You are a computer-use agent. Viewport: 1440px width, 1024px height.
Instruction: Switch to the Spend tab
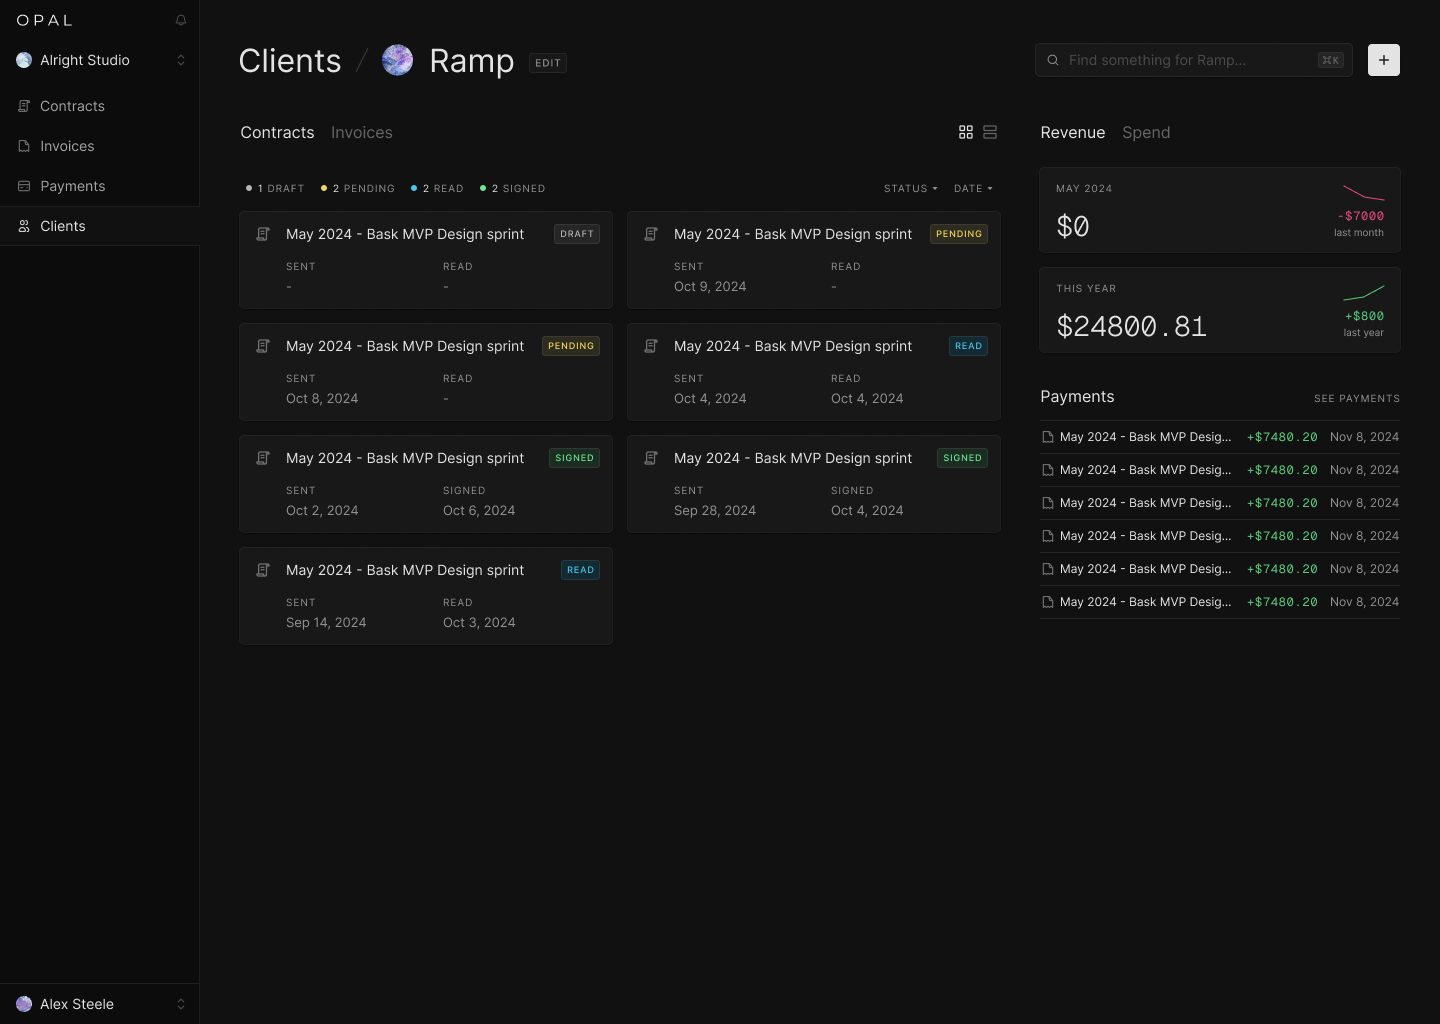pyautogui.click(x=1145, y=133)
